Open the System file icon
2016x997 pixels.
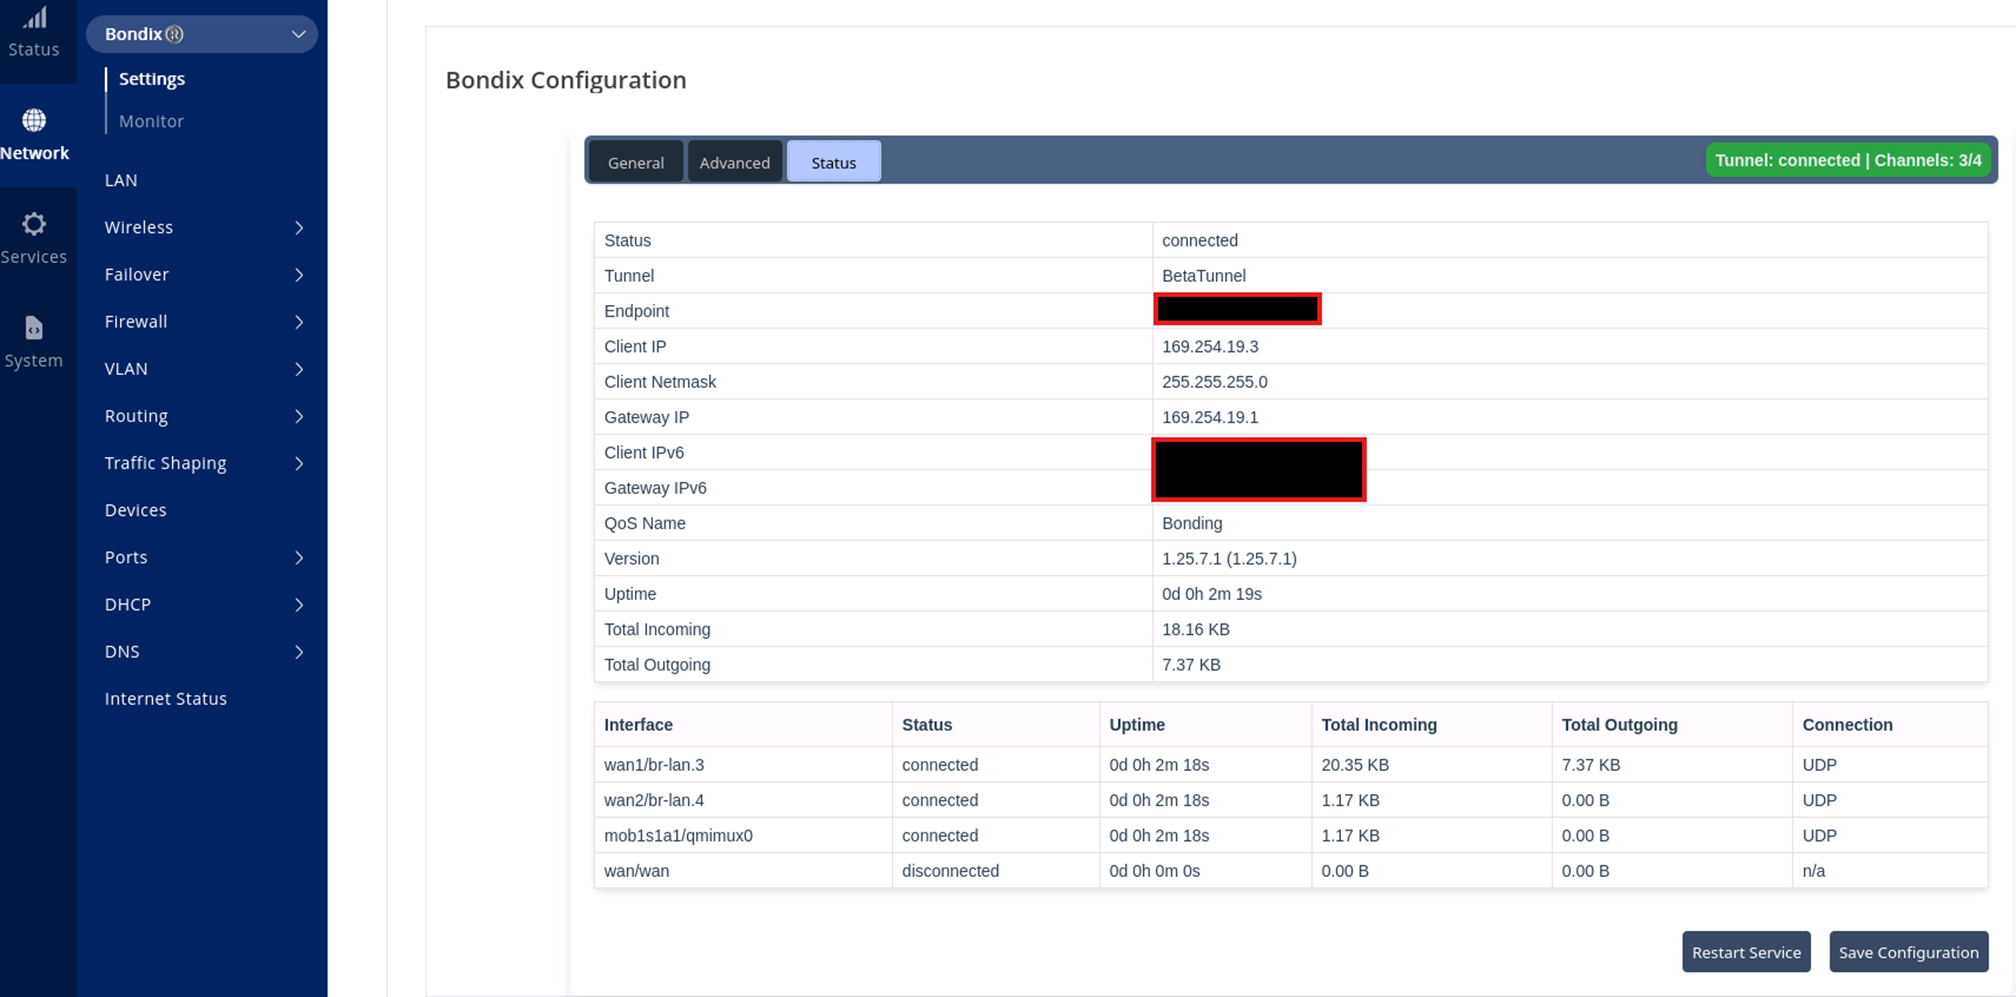point(34,328)
